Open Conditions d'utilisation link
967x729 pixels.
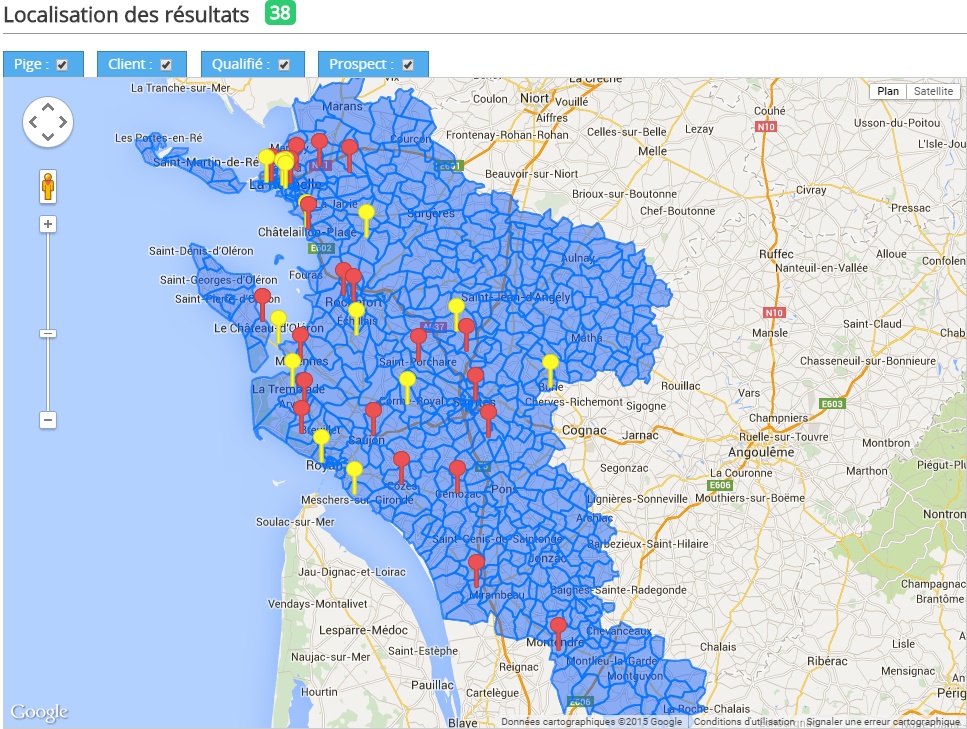pyautogui.click(x=744, y=722)
